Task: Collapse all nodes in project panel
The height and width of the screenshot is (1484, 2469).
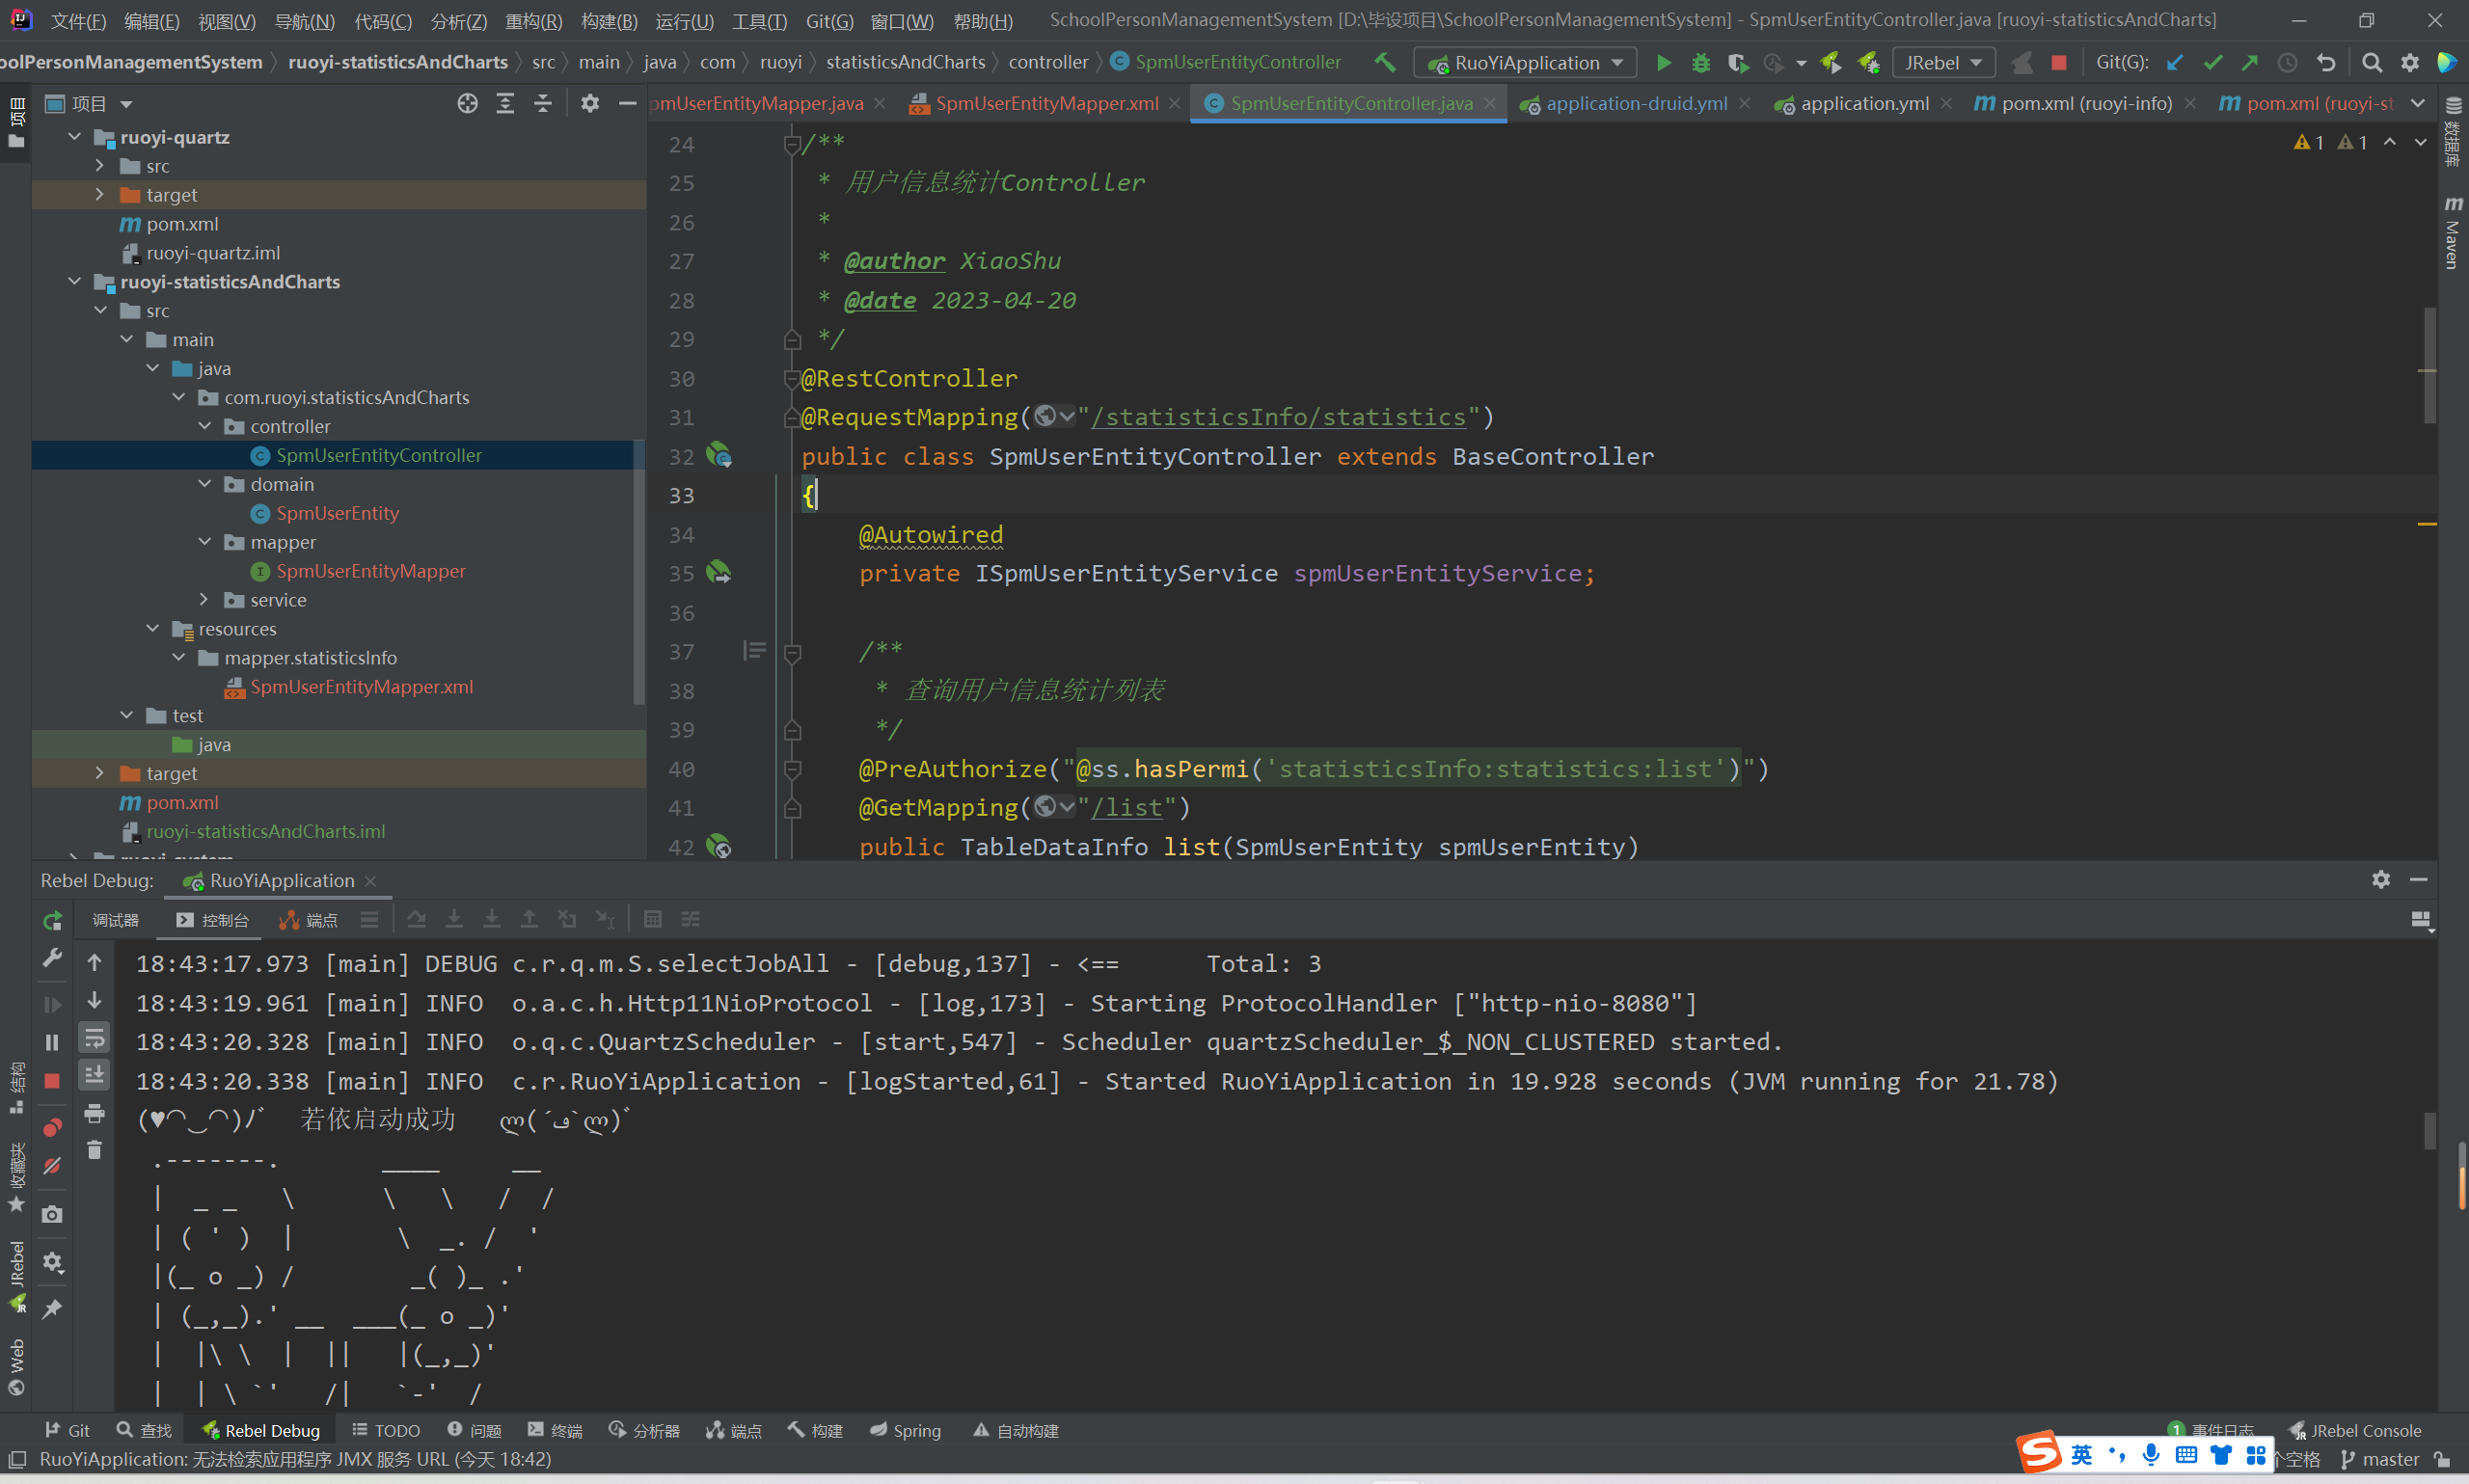Action: [543, 103]
